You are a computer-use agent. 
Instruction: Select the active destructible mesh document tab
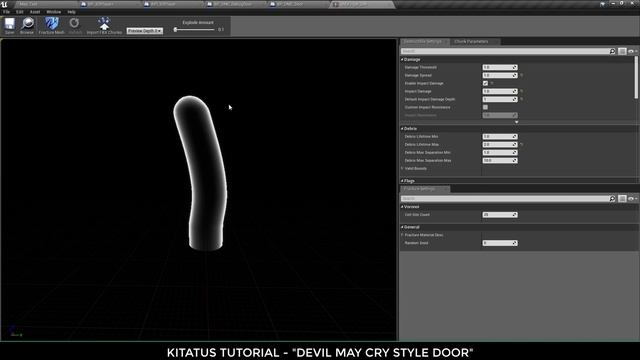coord(362,4)
